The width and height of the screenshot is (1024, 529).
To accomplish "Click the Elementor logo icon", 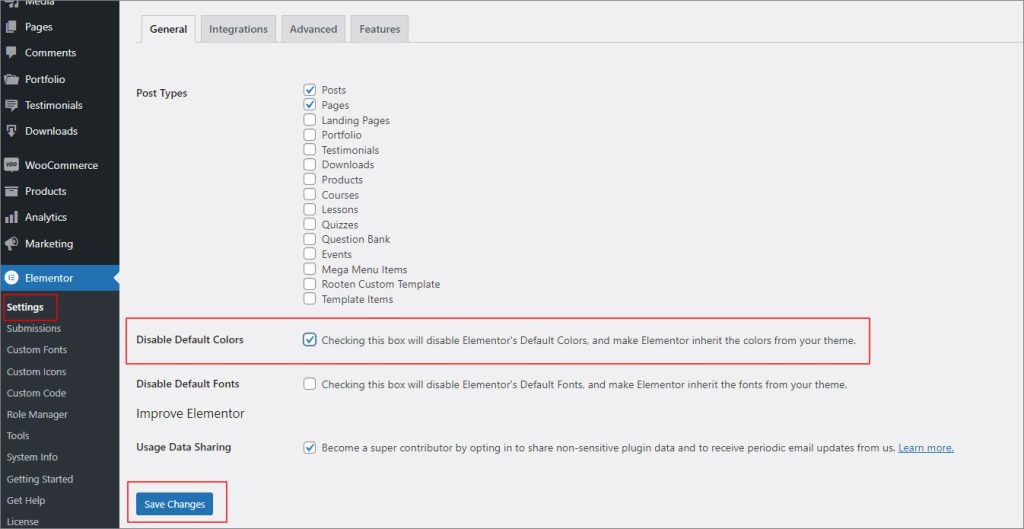I will point(12,277).
